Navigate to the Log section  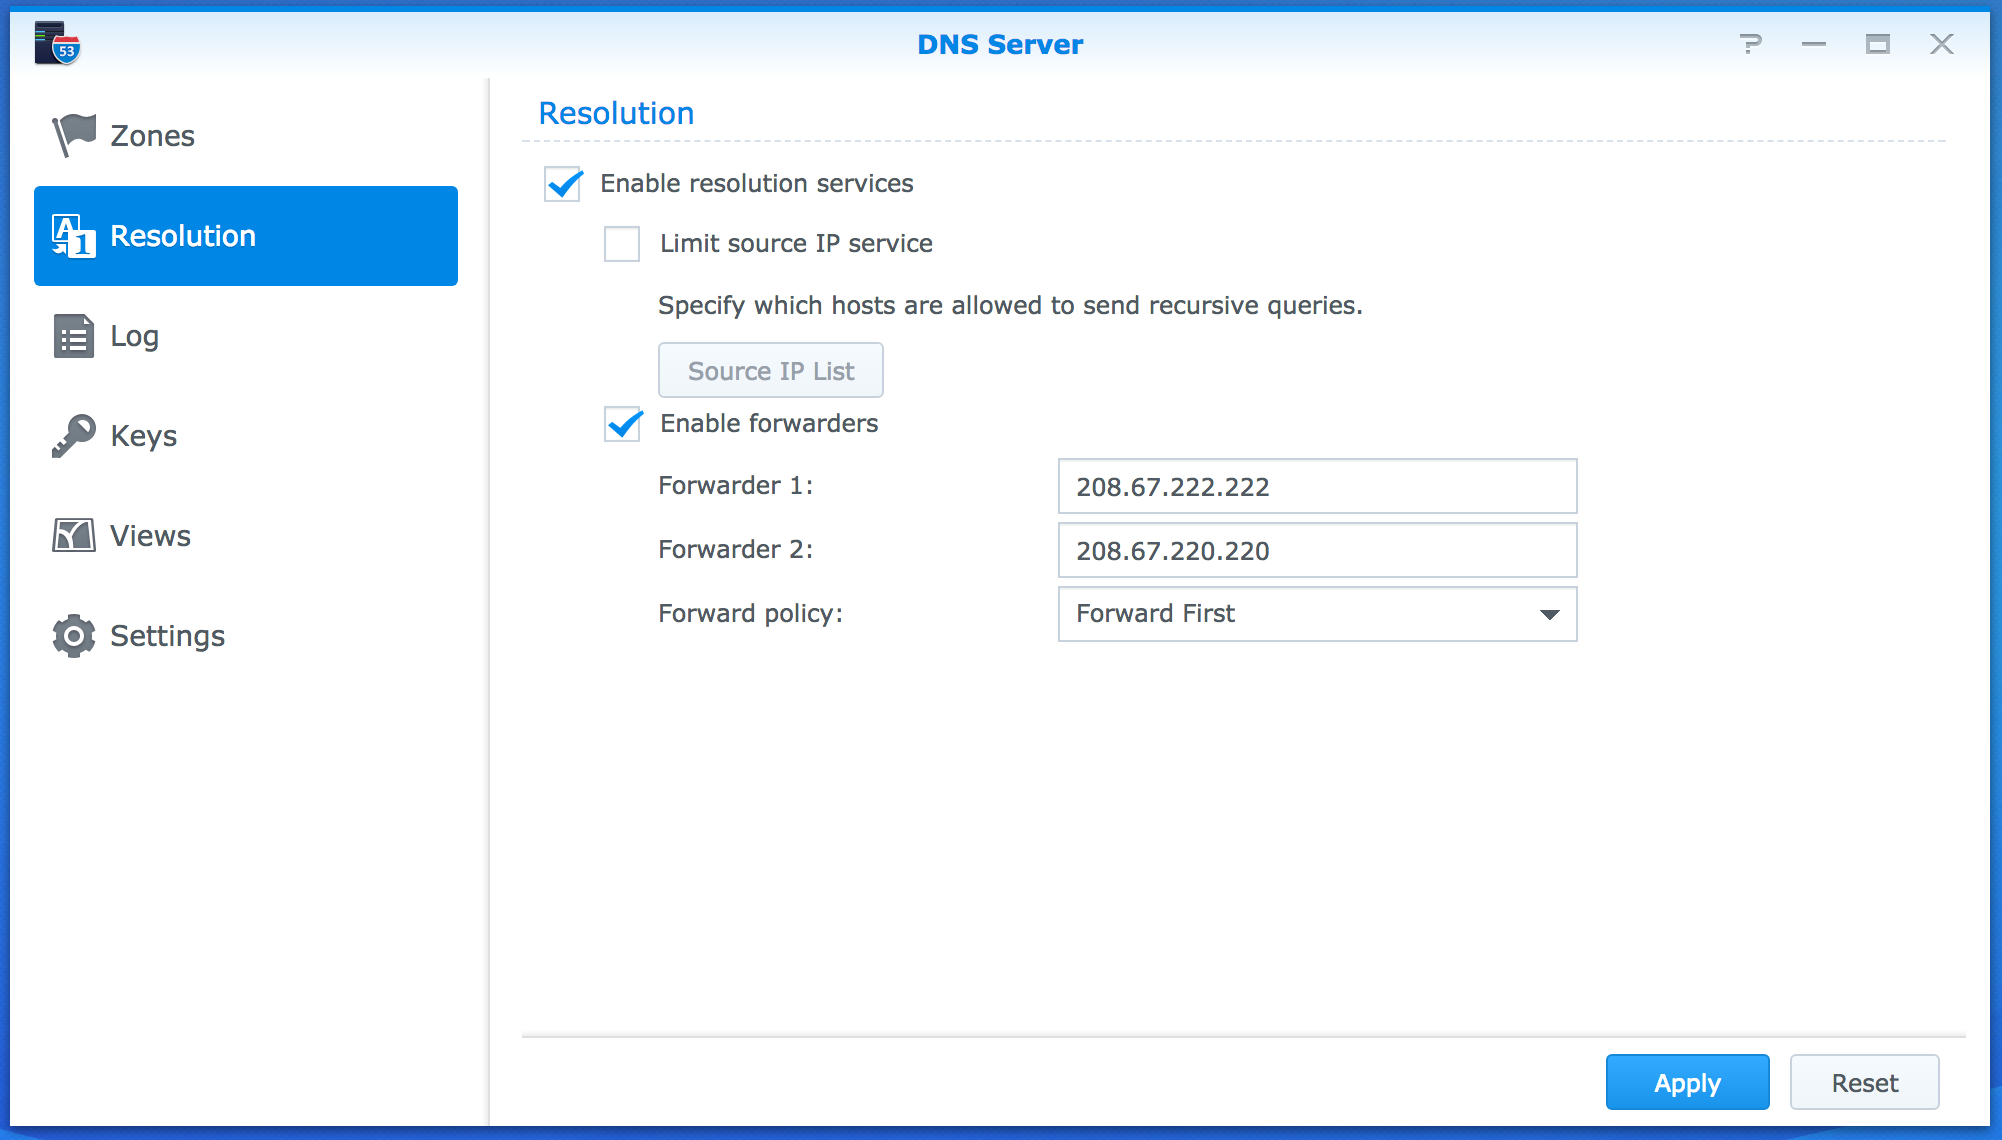[x=136, y=334]
